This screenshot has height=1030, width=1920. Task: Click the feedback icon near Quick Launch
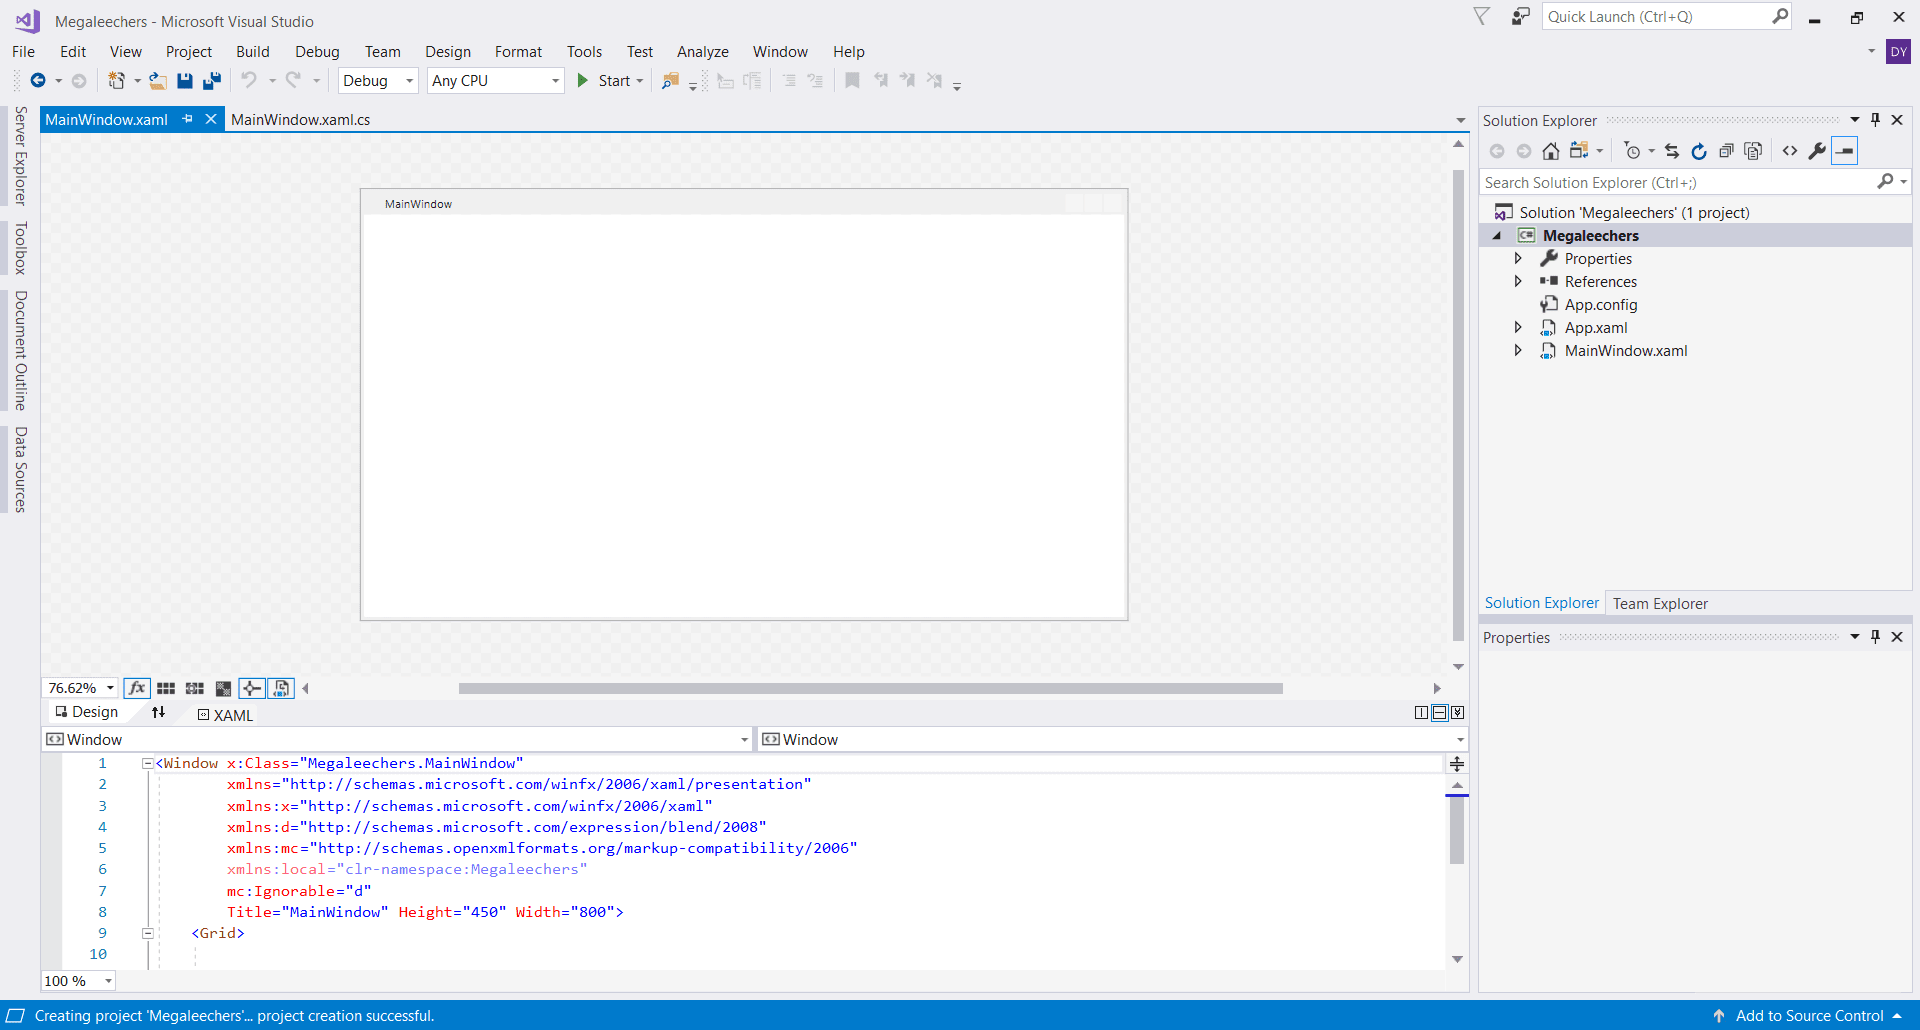click(x=1521, y=16)
